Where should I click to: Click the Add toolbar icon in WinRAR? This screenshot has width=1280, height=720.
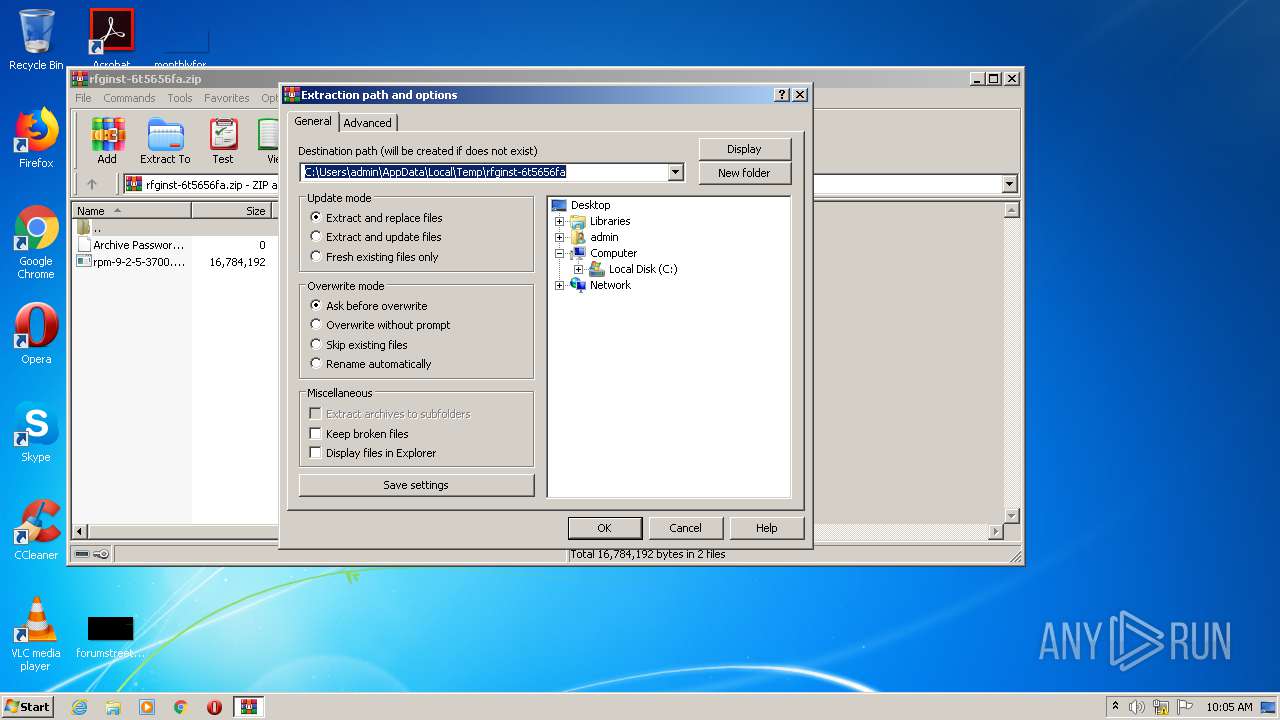(x=107, y=141)
